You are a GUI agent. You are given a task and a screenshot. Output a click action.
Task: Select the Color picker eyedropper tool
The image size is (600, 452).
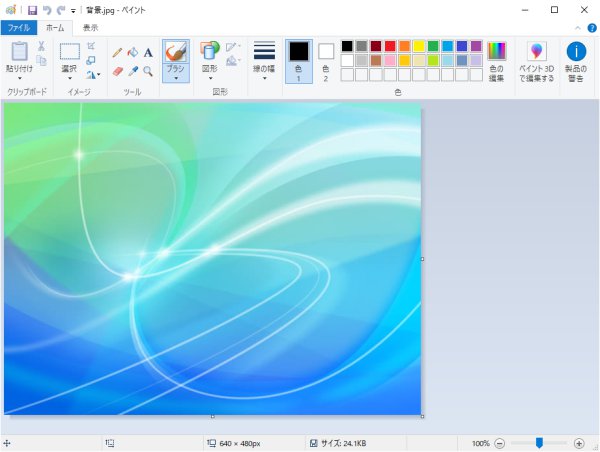click(133, 71)
